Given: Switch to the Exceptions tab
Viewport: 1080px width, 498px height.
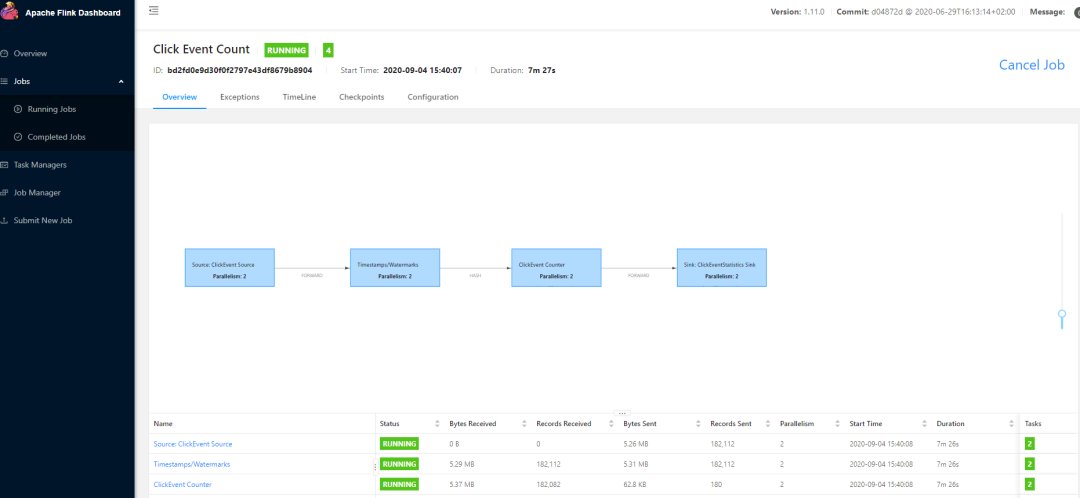Looking at the screenshot, I should point(239,97).
